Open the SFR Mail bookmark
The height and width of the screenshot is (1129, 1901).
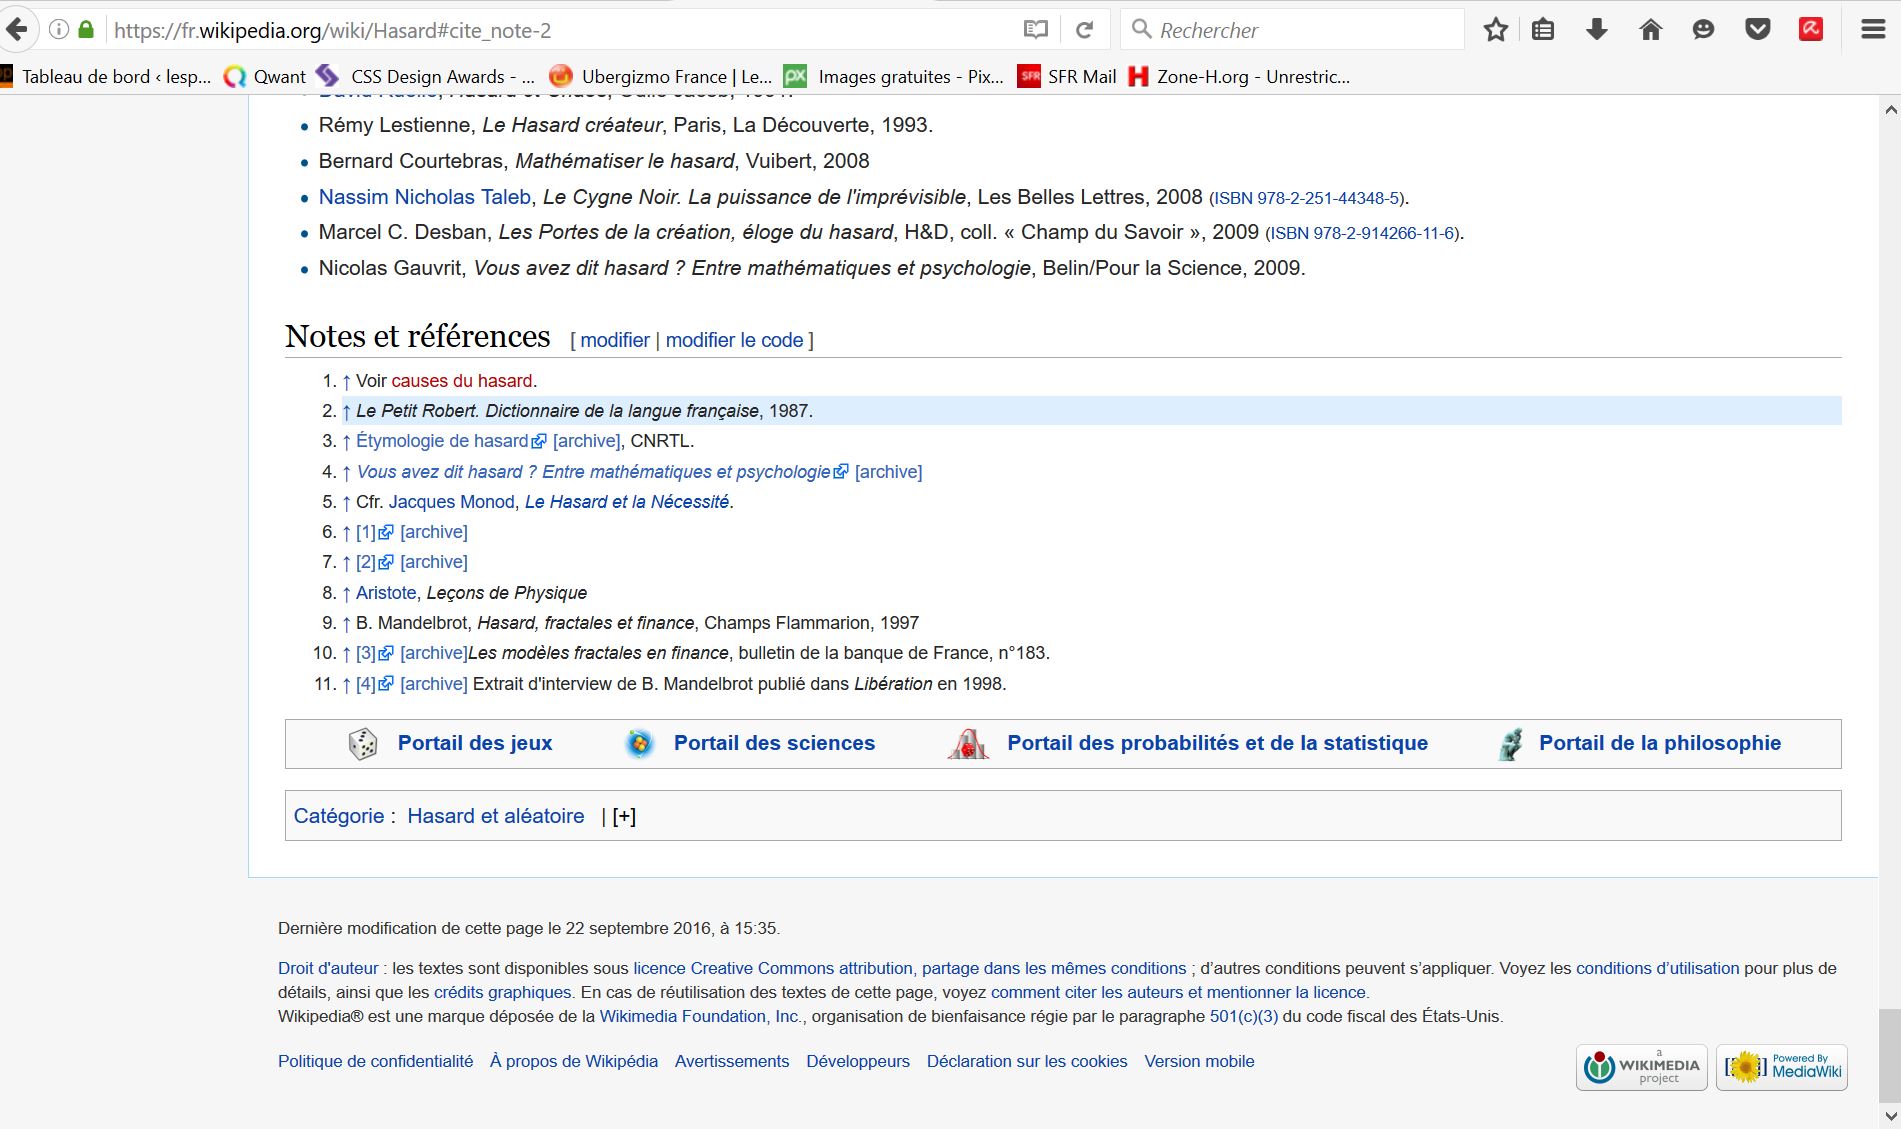point(1067,76)
